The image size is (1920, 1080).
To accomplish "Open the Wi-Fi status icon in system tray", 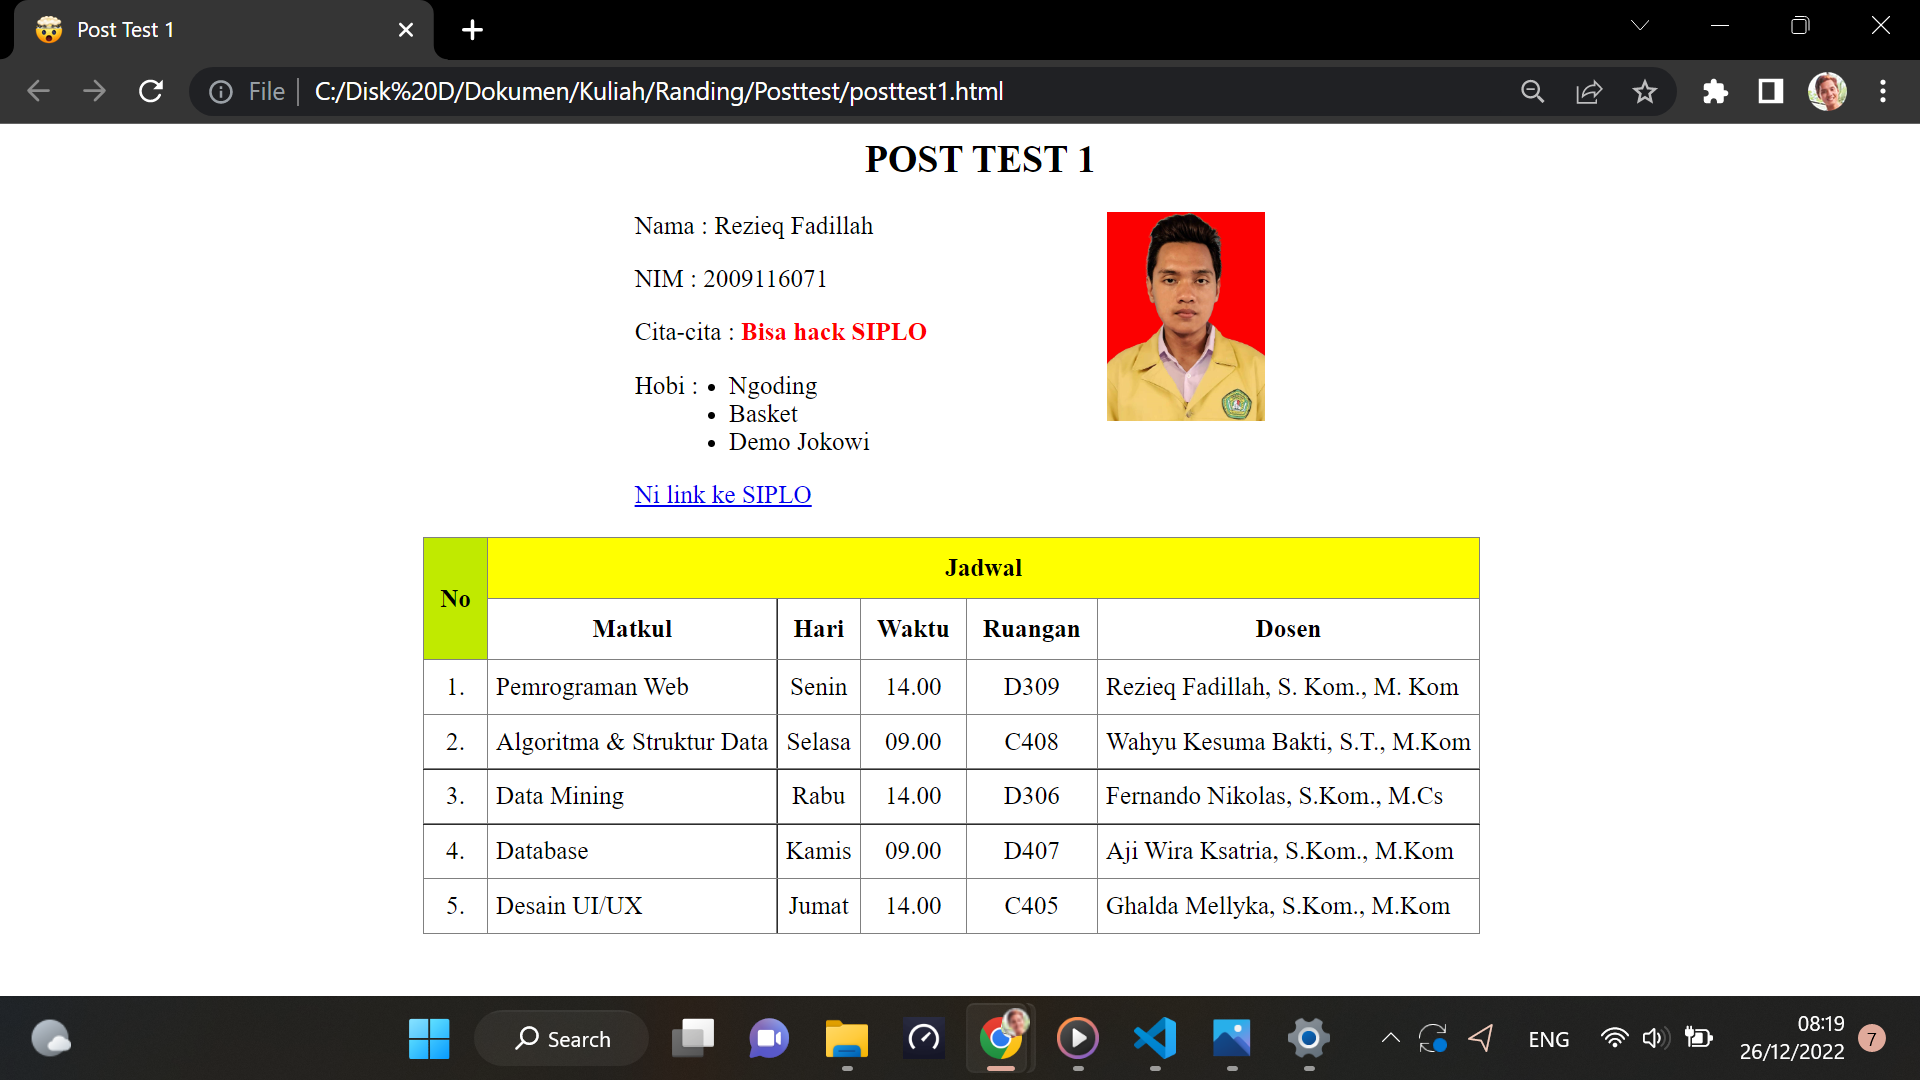I will (1614, 1038).
